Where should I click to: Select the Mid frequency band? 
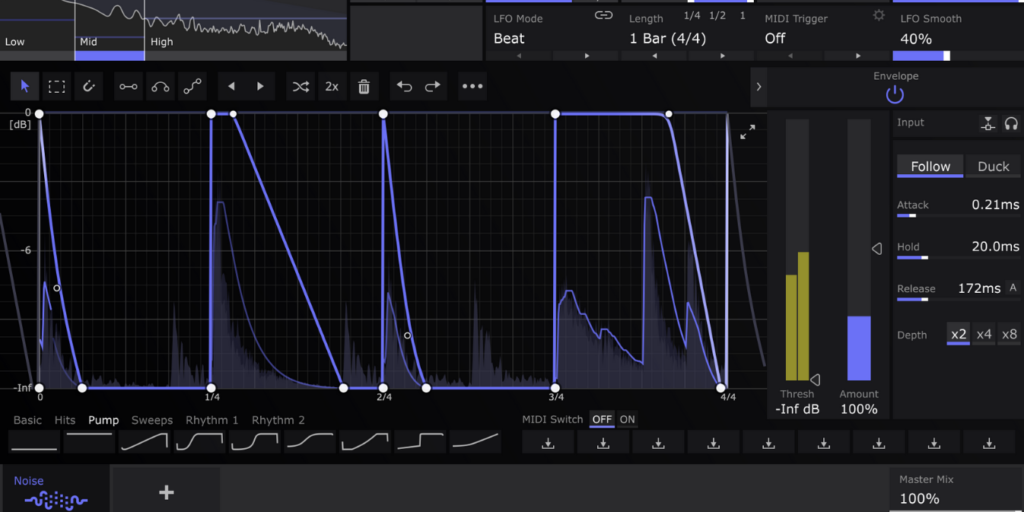coord(110,30)
